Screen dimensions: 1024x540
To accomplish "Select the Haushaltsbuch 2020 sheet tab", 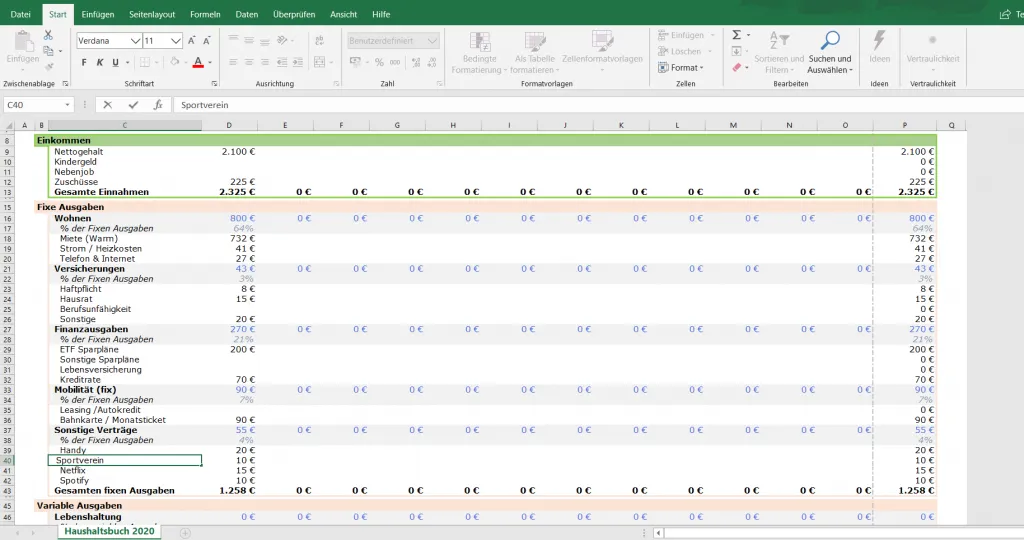I will tap(109, 532).
